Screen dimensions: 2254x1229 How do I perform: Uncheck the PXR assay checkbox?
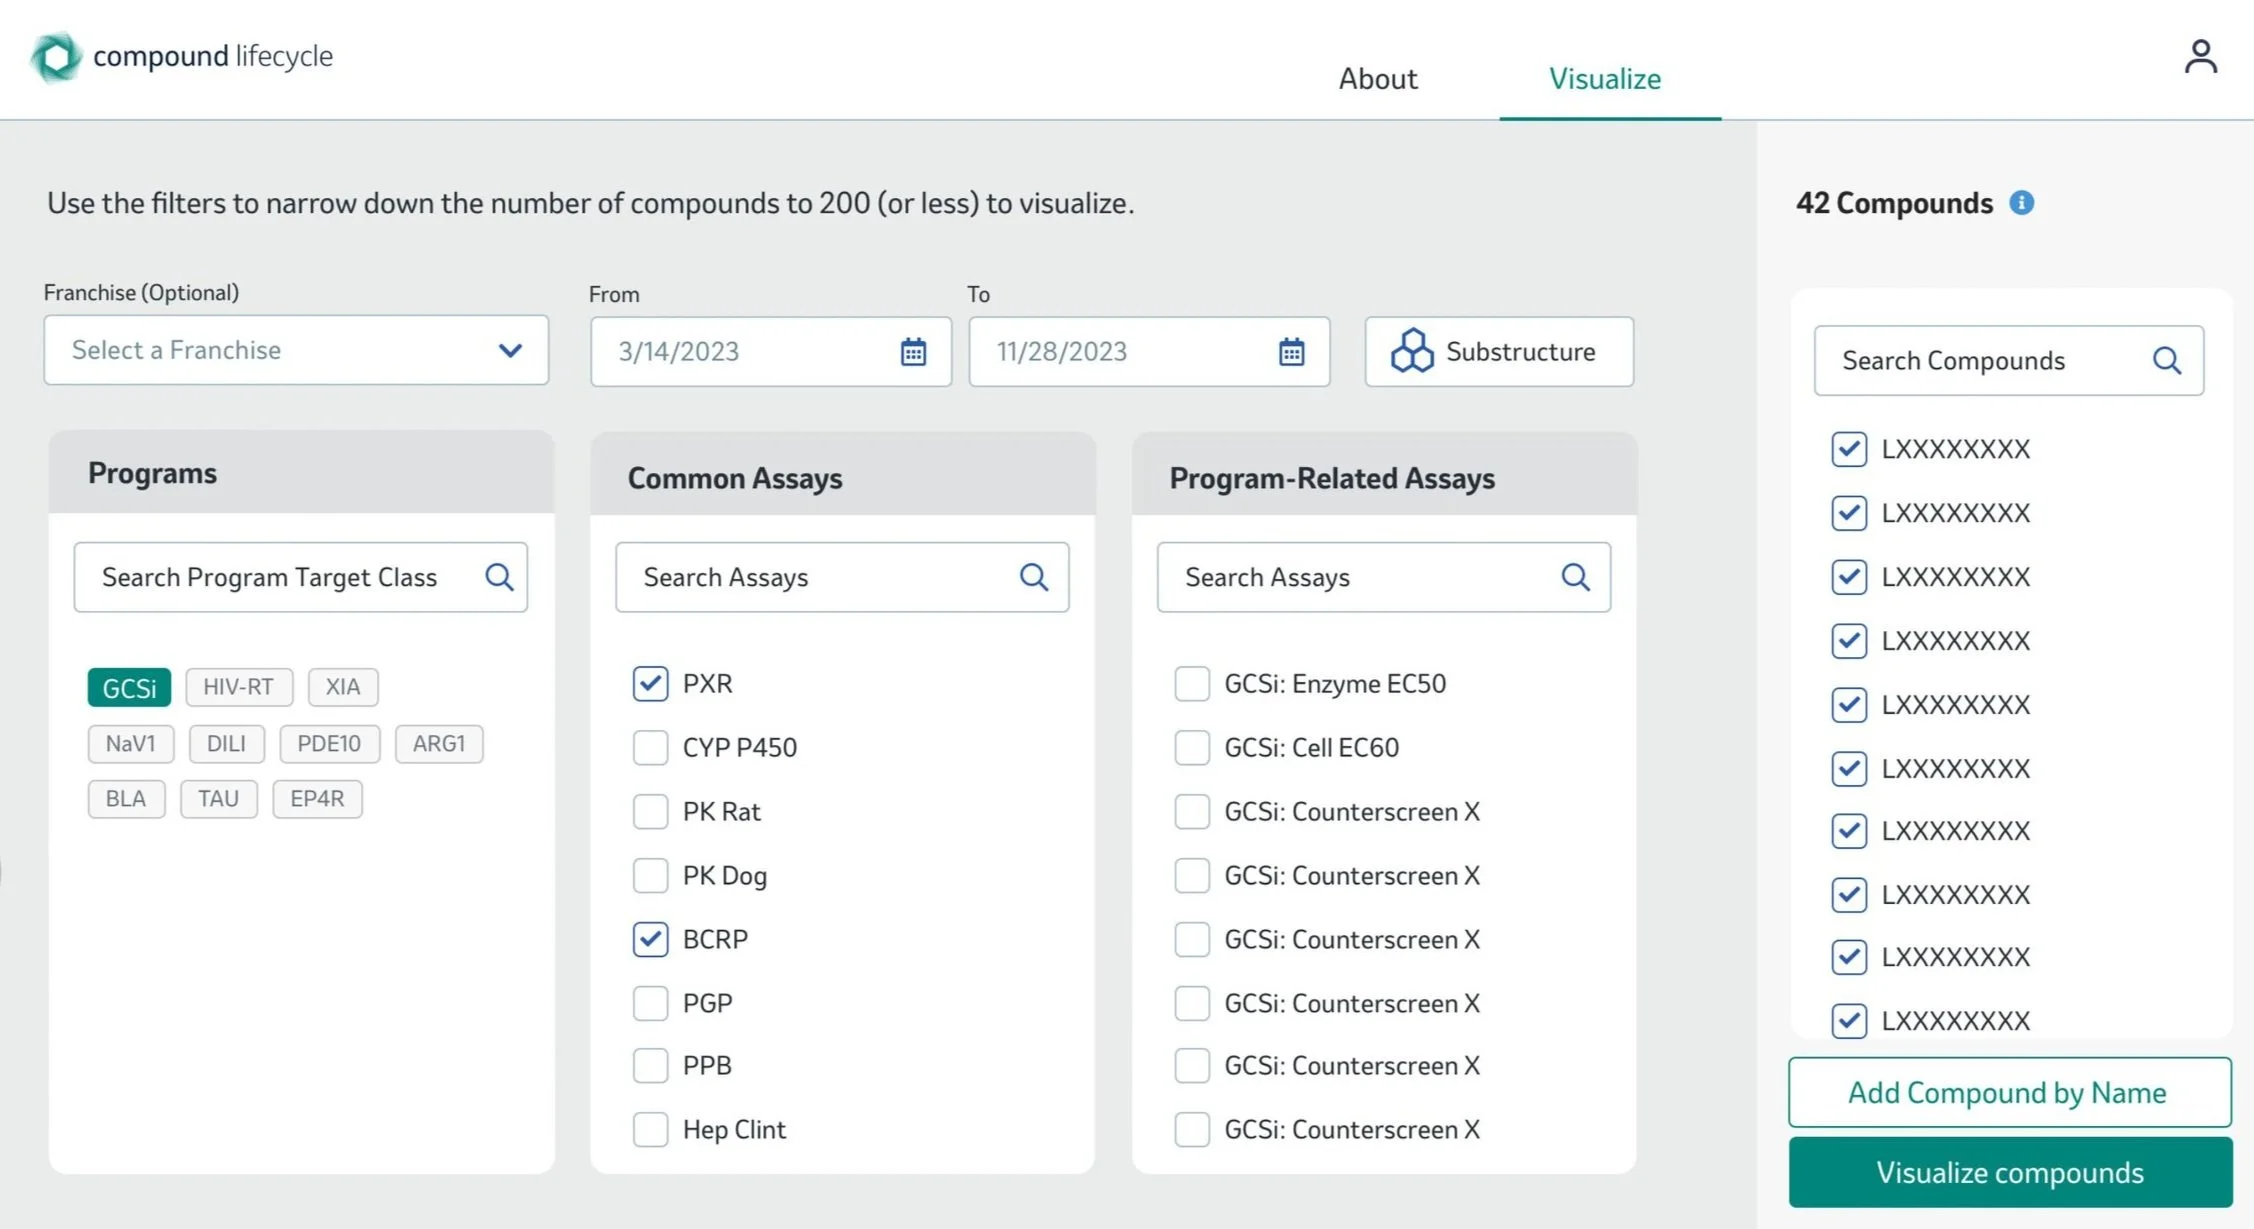click(x=650, y=684)
